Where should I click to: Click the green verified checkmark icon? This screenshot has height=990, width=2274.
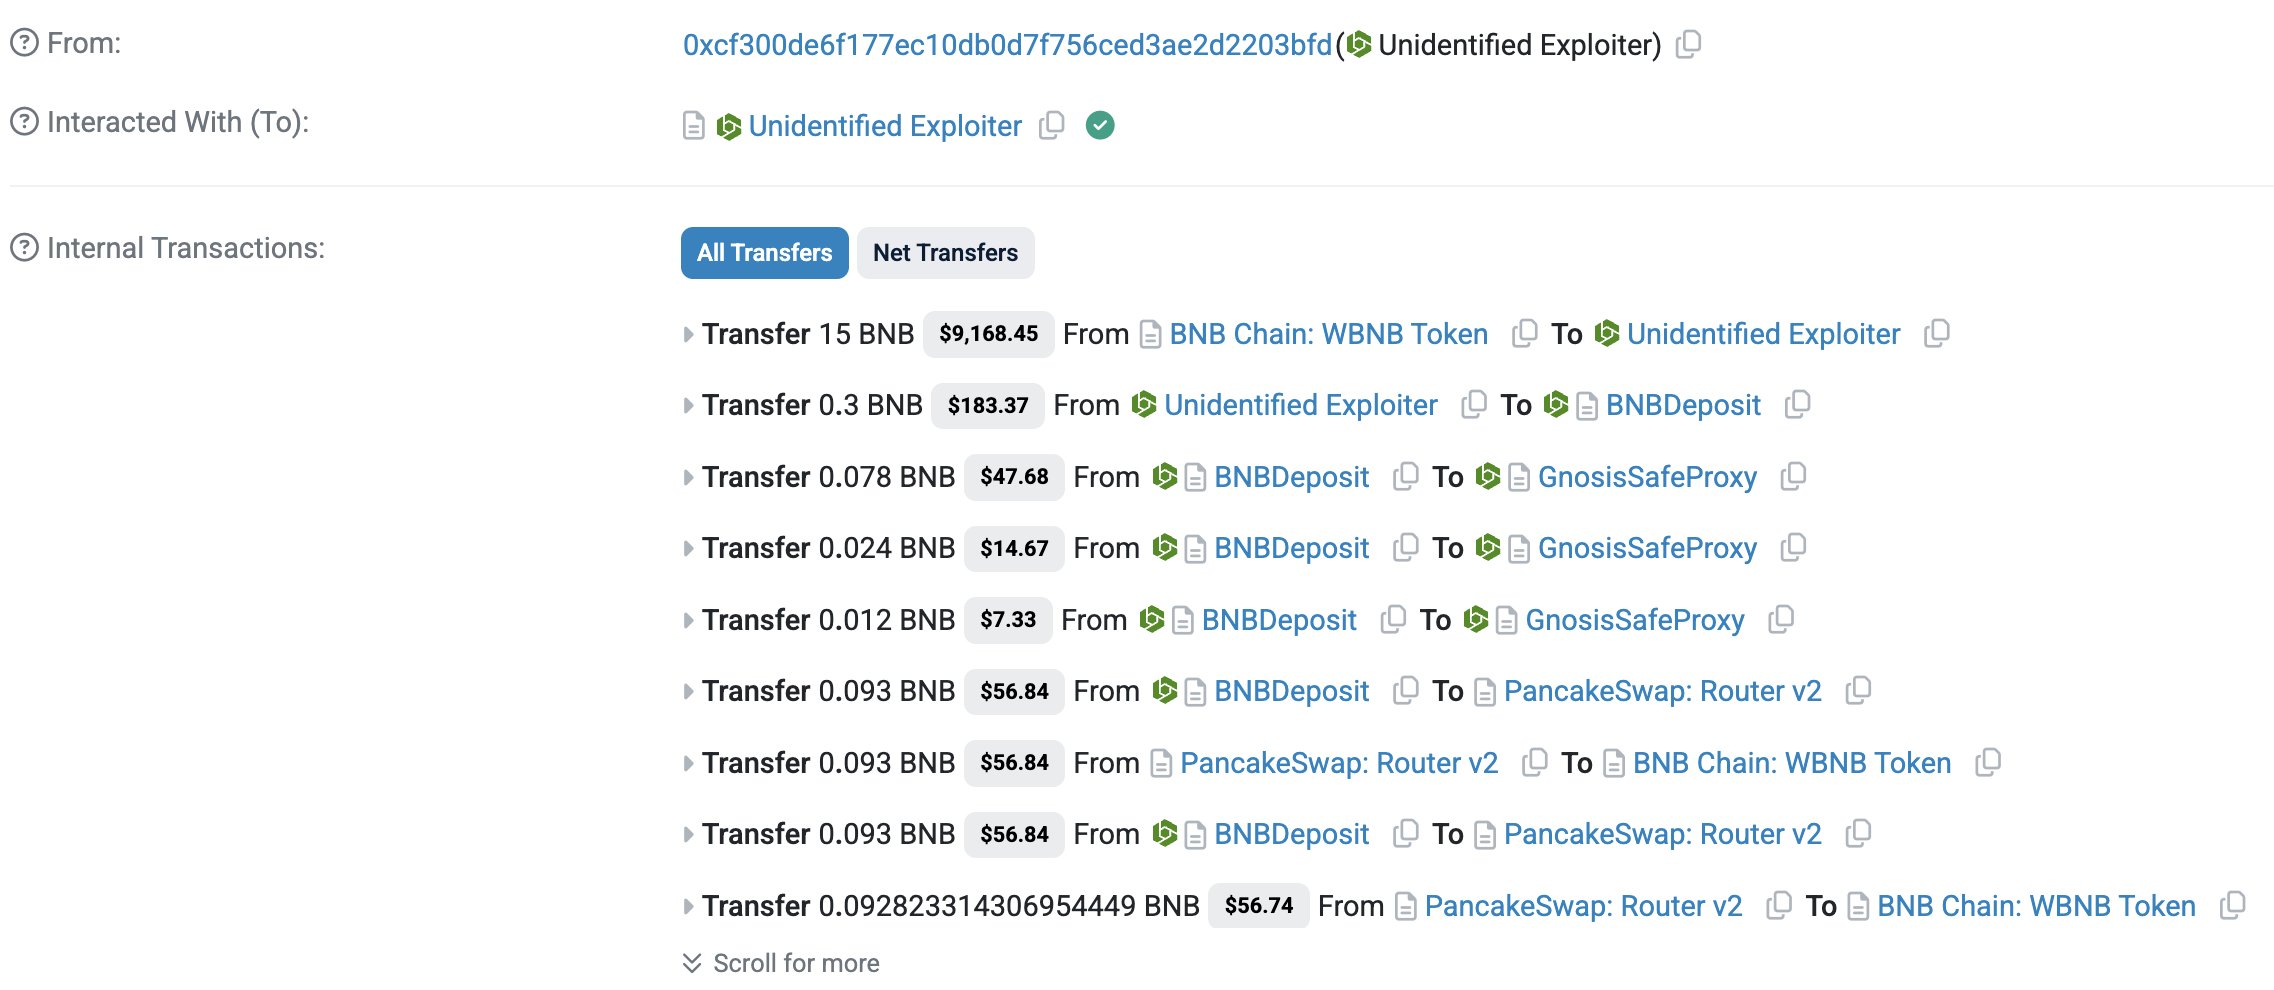[1100, 125]
